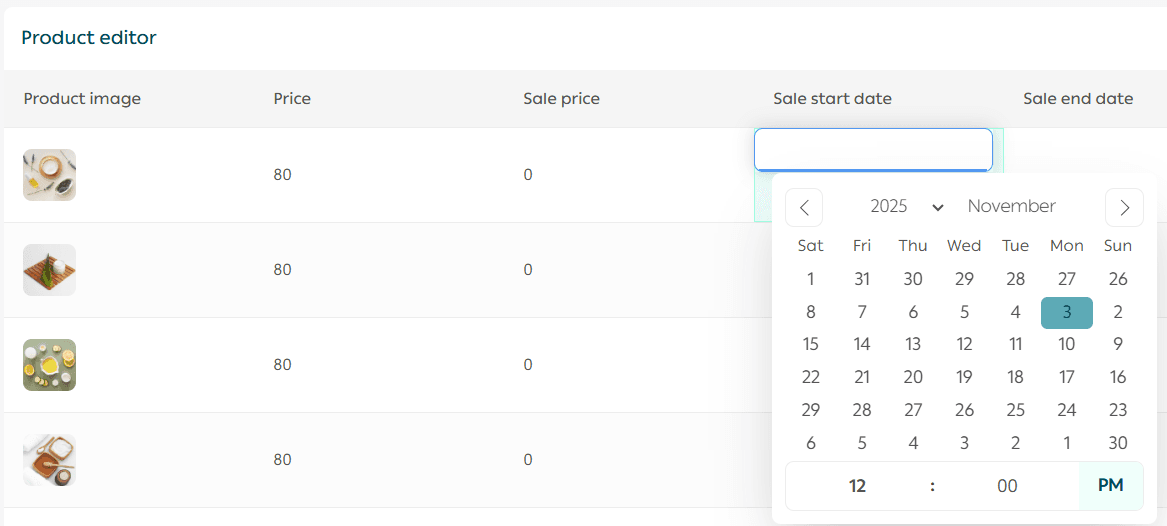Pick the highlighted day 3 in November
Viewport: 1167px width, 526px height.
[1066, 313]
